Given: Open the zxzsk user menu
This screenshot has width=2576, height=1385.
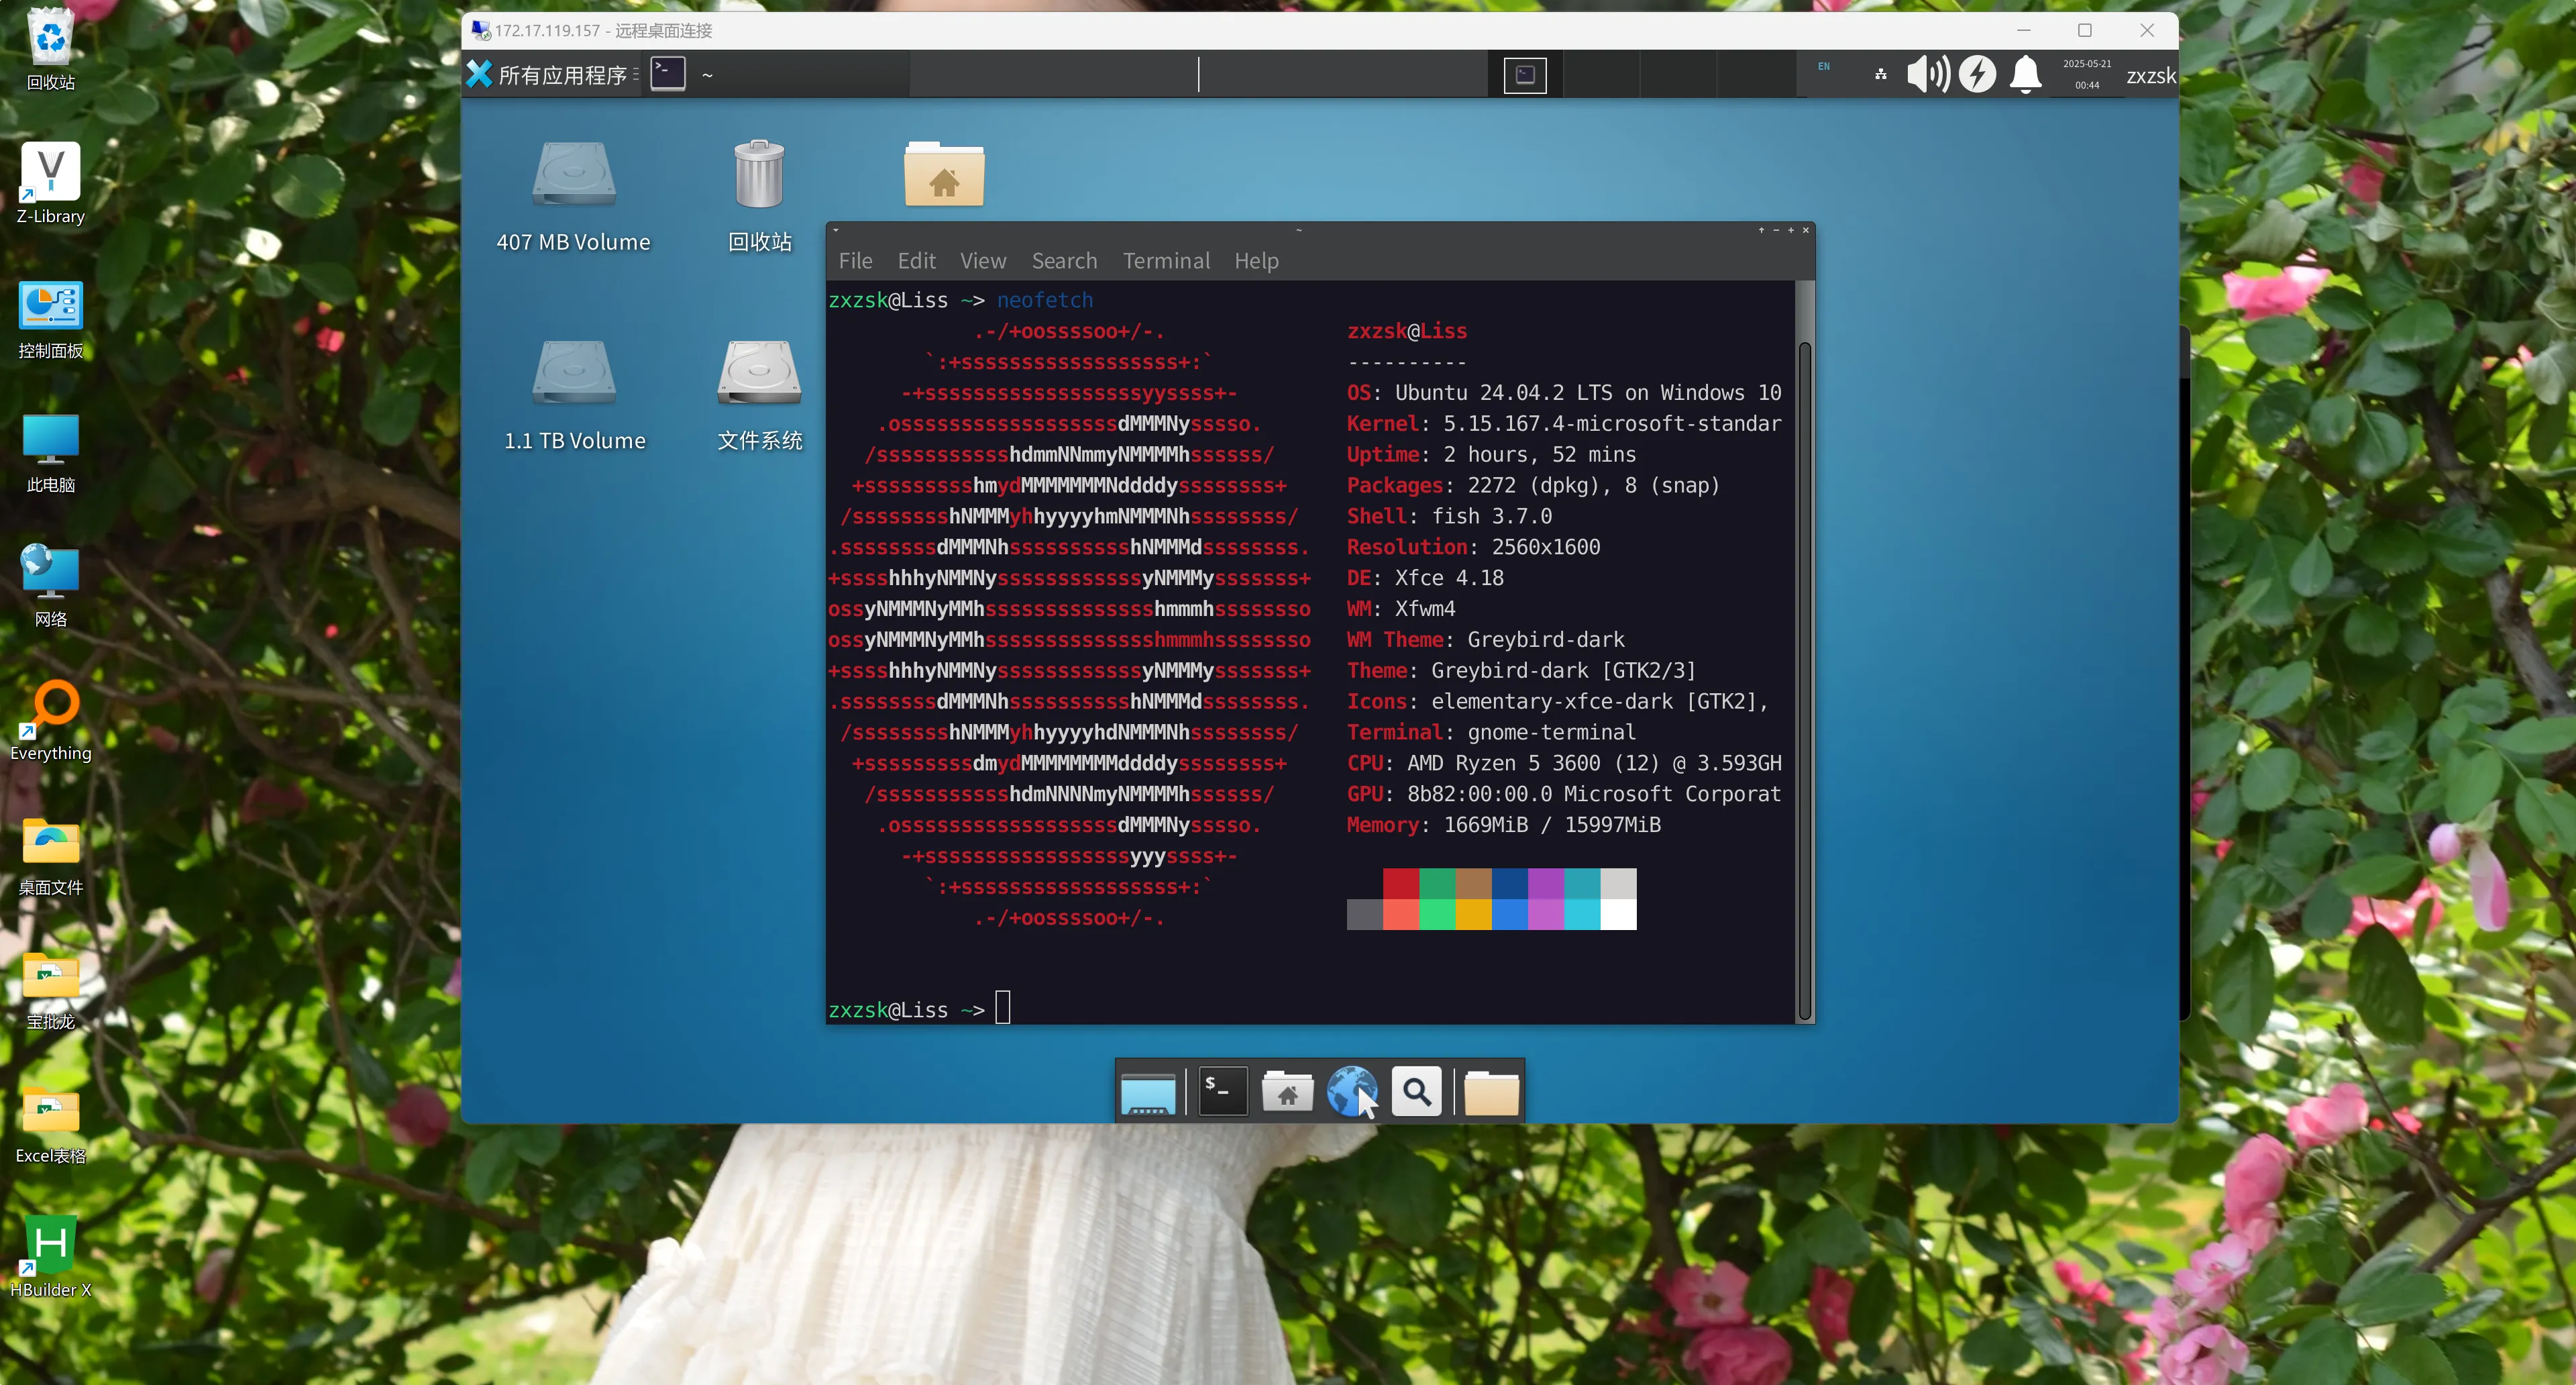Looking at the screenshot, I should pos(2150,76).
